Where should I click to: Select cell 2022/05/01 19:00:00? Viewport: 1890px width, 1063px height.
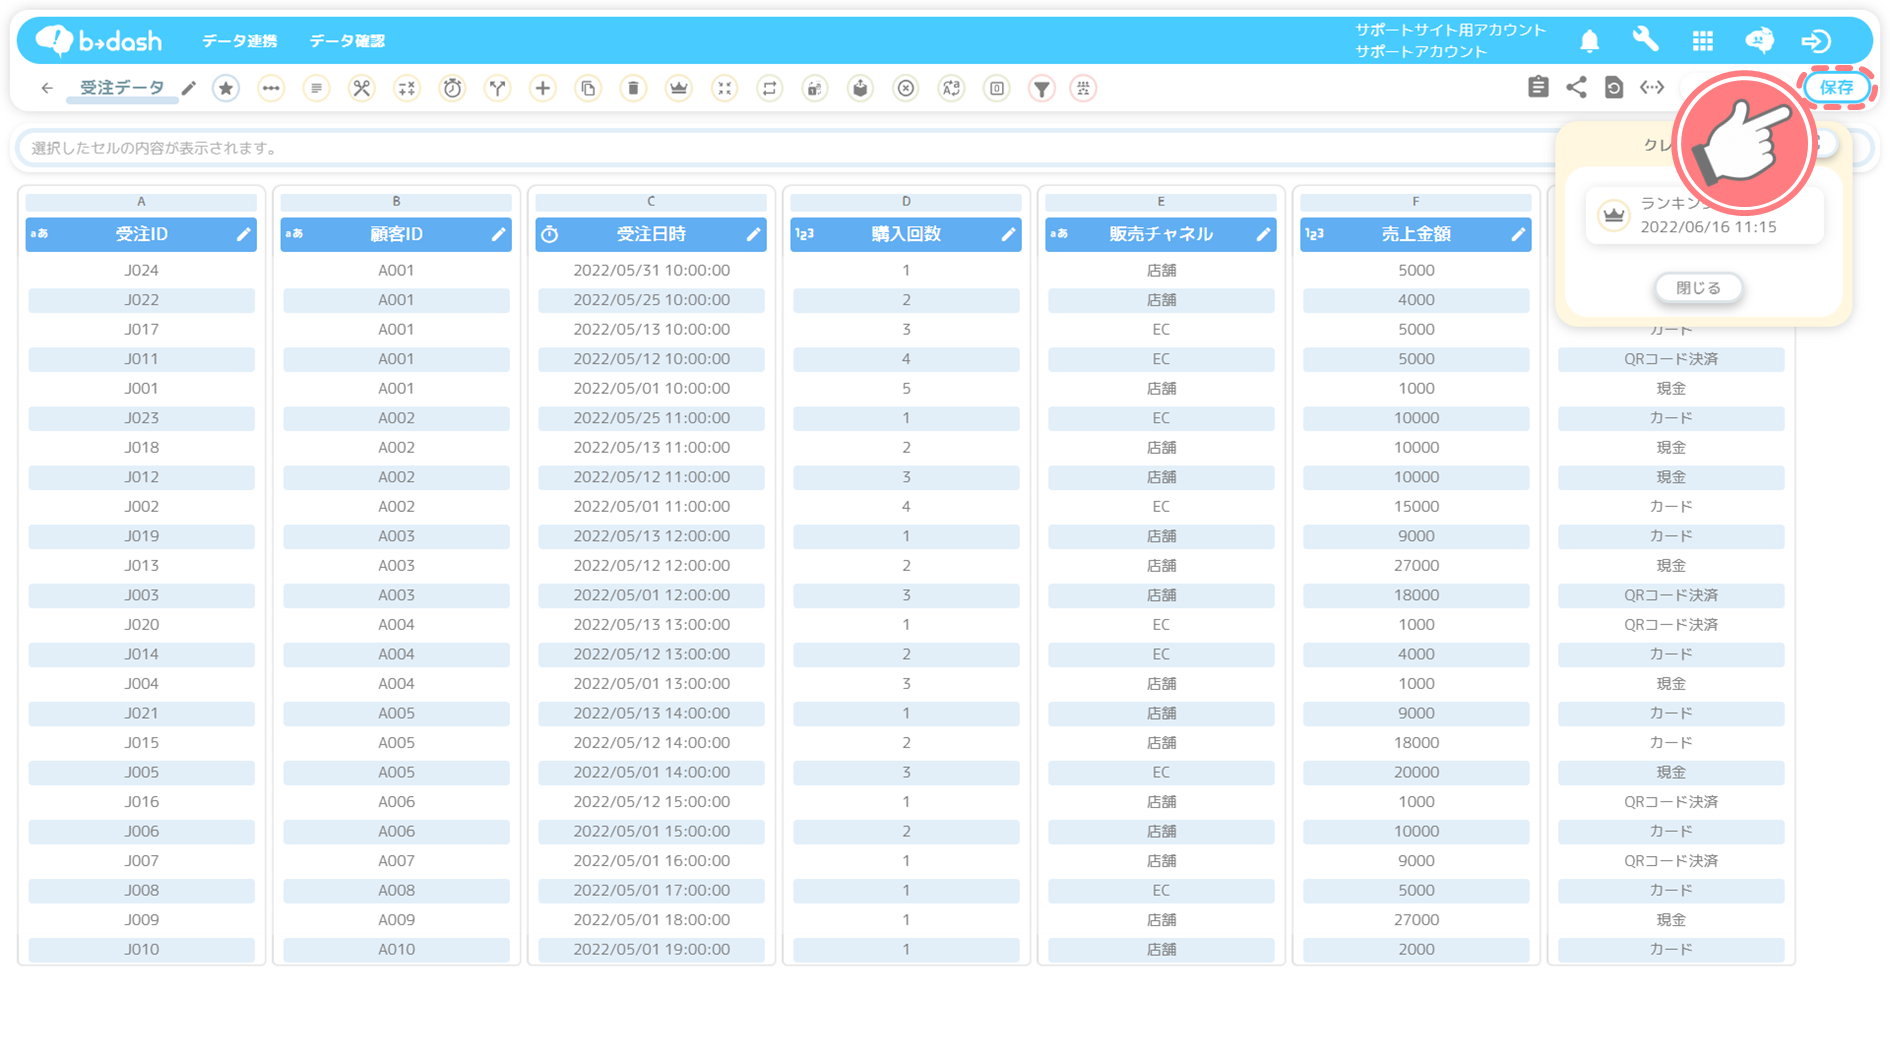point(651,949)
